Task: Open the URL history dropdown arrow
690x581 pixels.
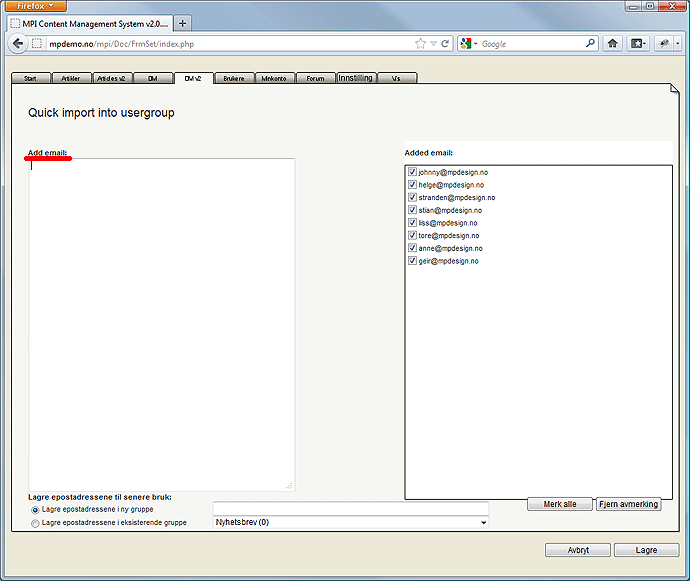Action: 434,44
